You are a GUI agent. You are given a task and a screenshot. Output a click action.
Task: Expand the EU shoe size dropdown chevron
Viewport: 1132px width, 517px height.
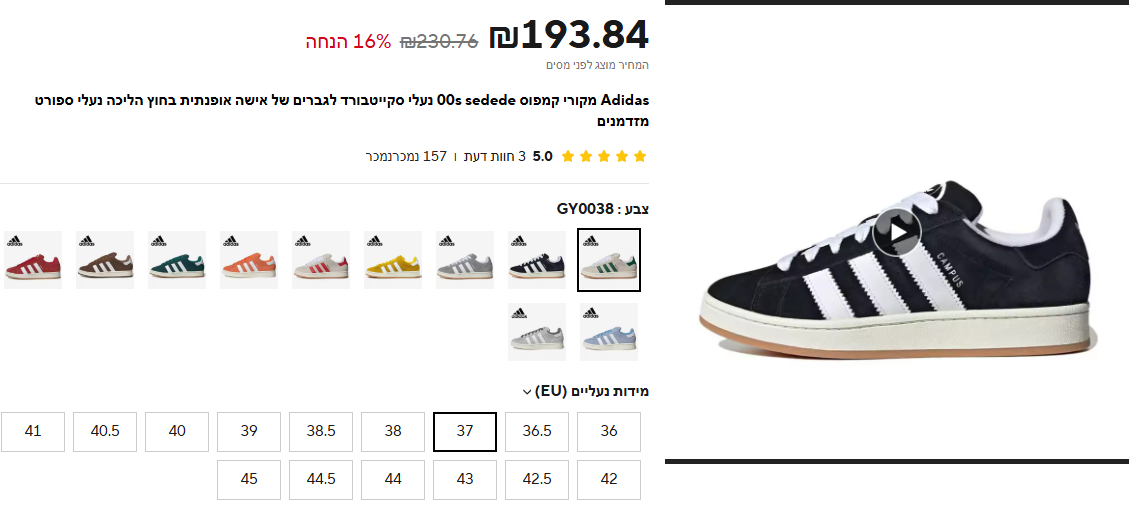tap(526, 392)
